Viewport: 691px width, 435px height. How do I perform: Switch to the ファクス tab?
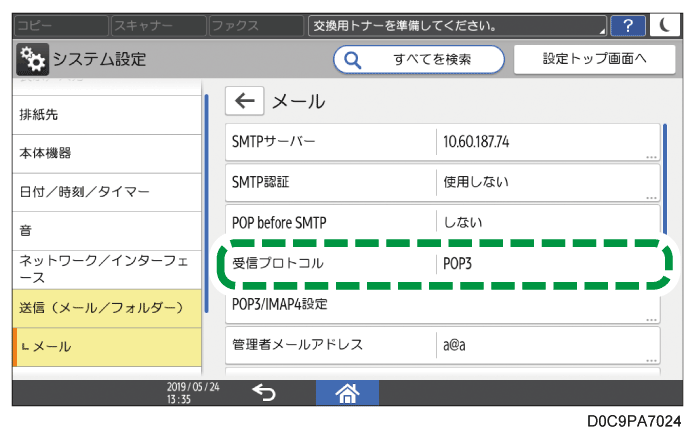pos(256,26)
